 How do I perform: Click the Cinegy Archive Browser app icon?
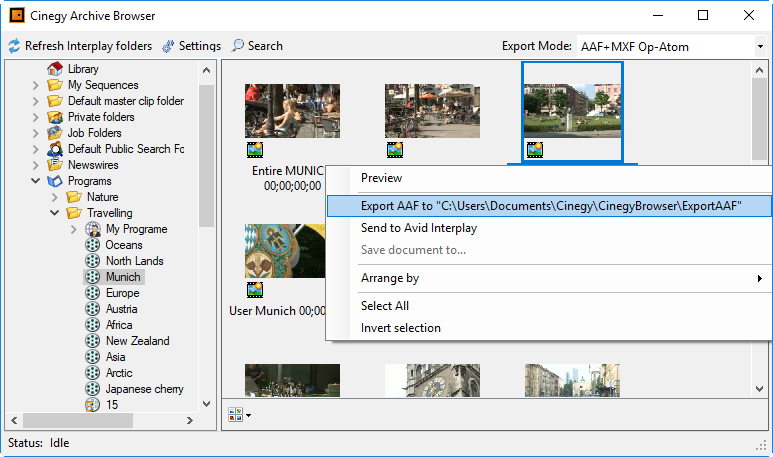tap(17, 16)
